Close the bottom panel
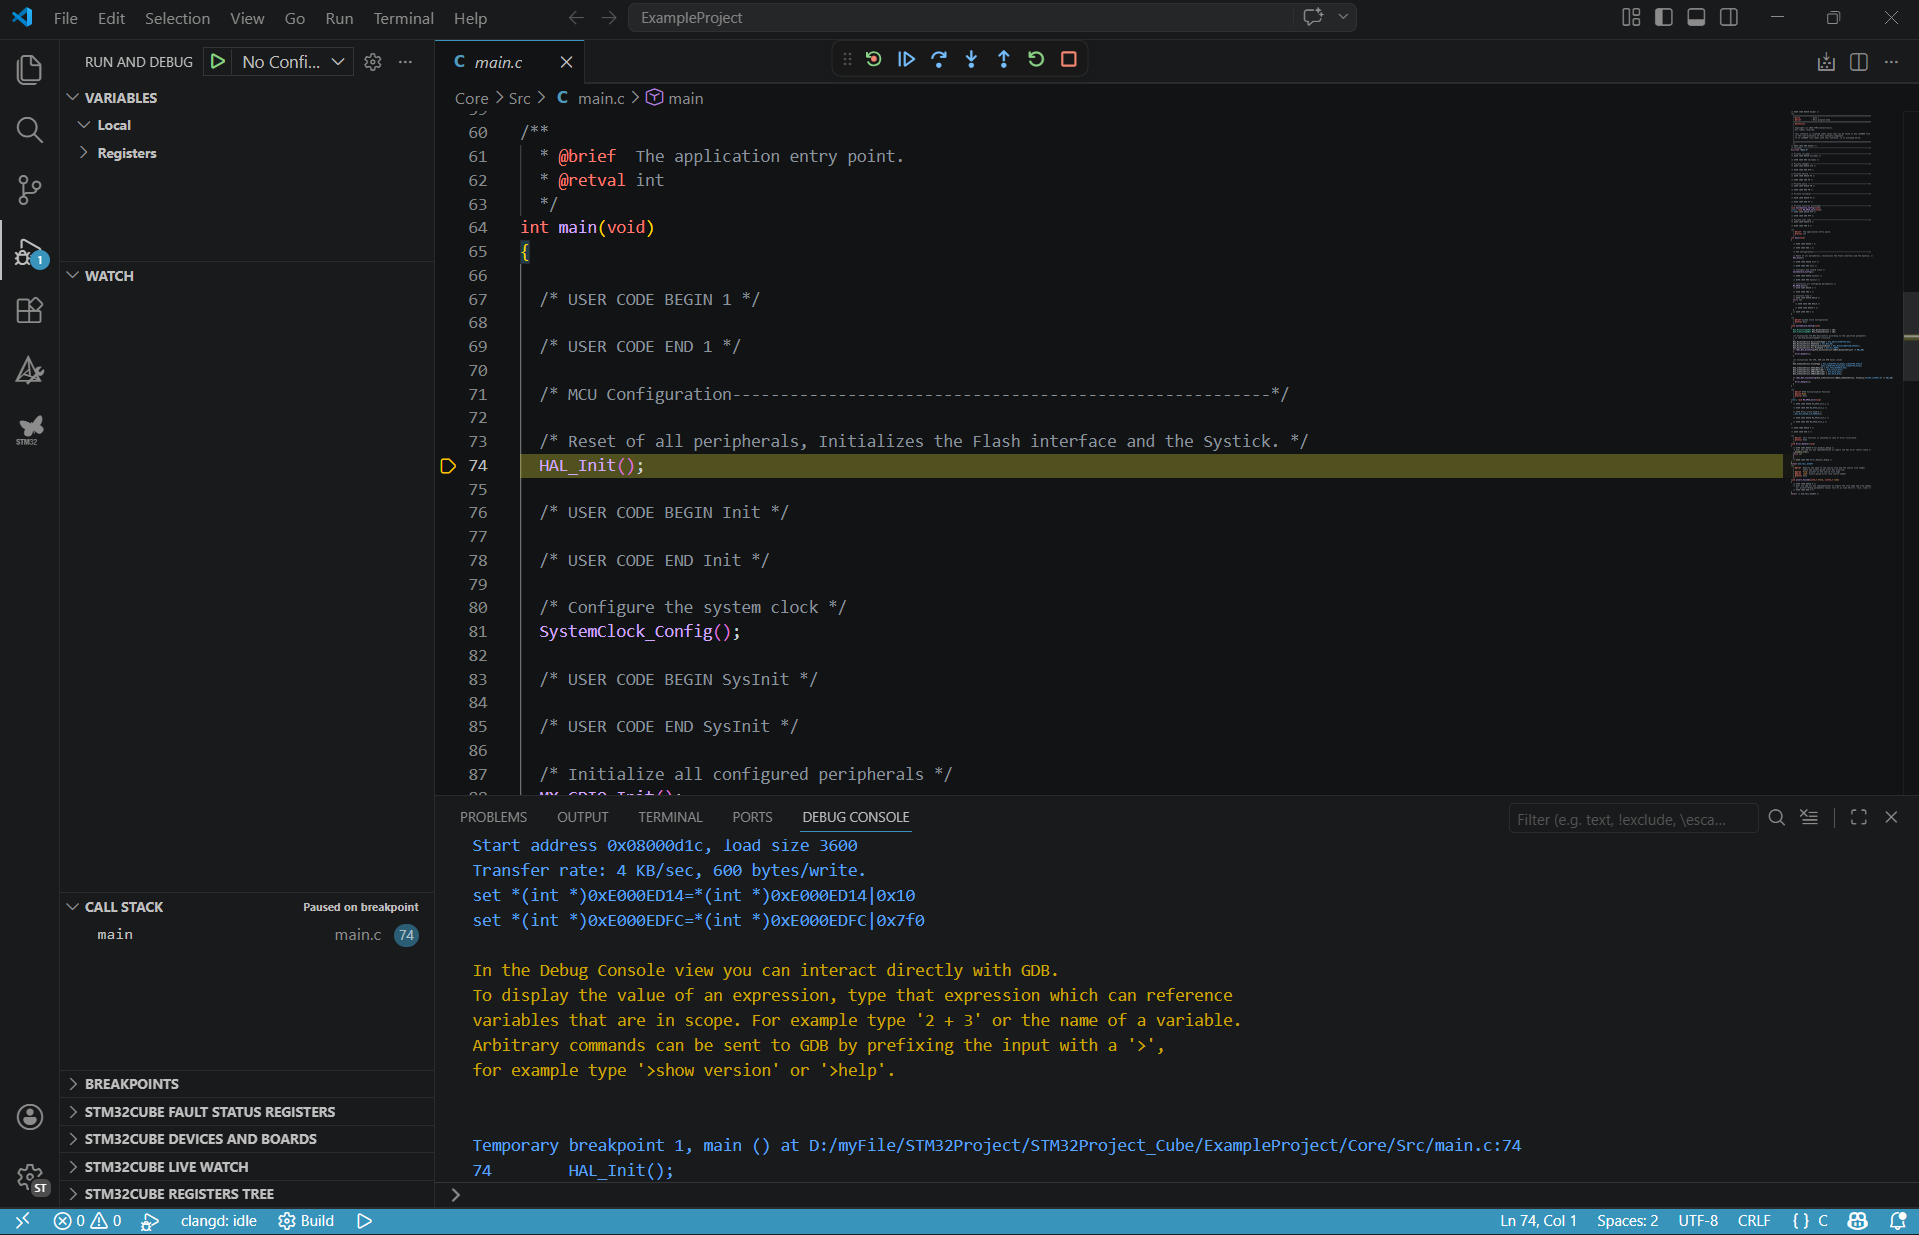 pos(1891,817)
